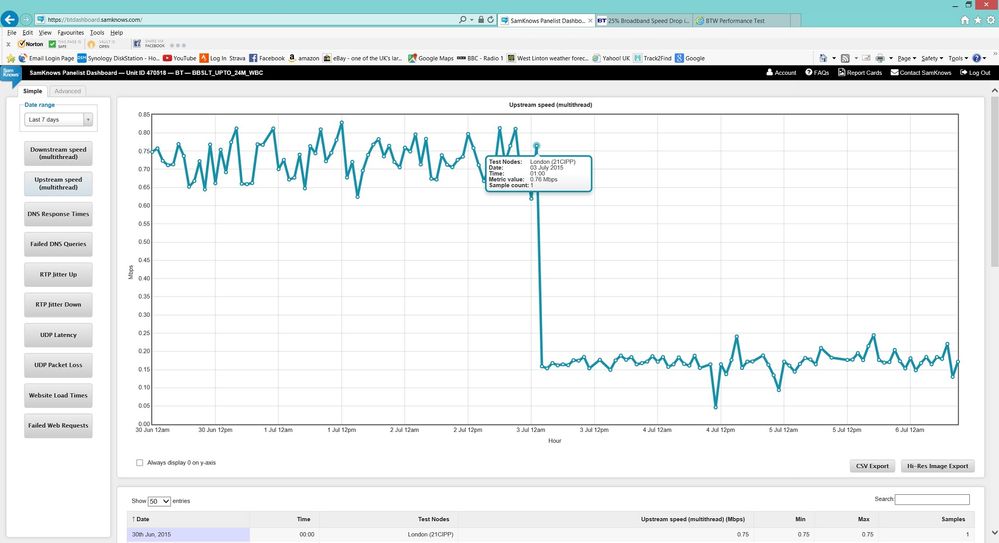
Task: Expand the Last 7 days date range dropdown
Action: [59, 119]
